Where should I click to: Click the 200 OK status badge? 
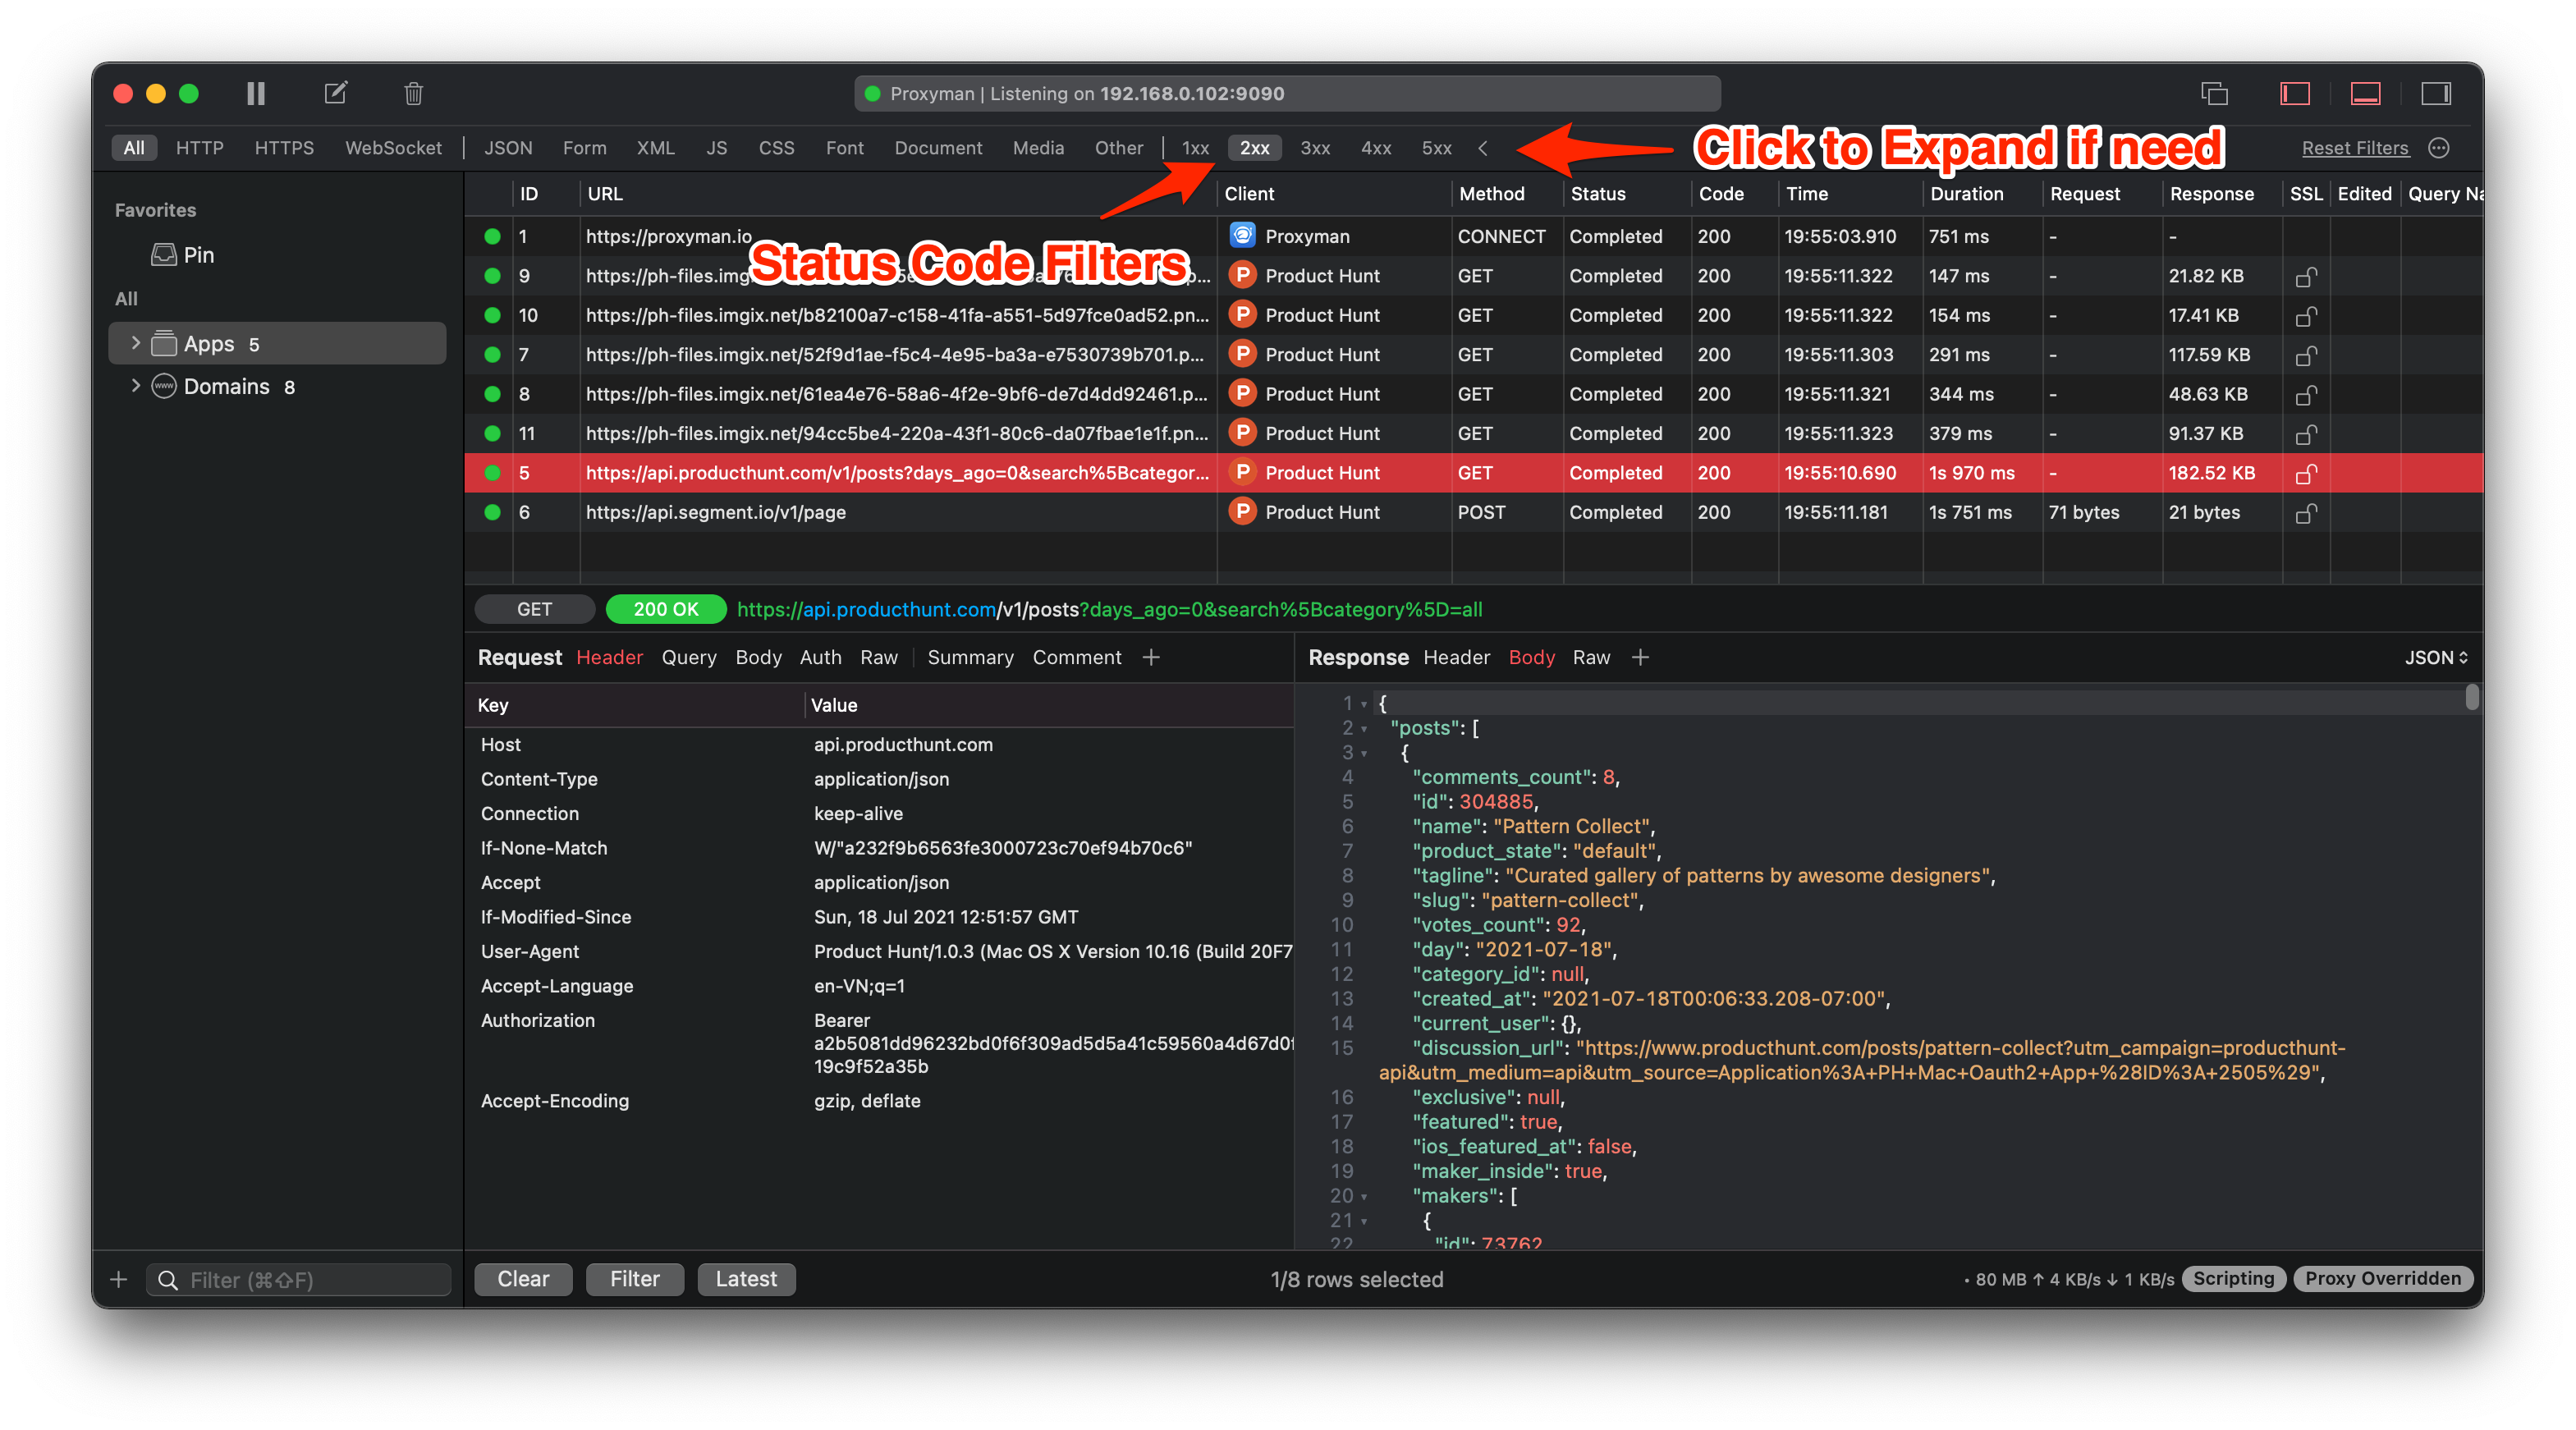click(665, 609)
